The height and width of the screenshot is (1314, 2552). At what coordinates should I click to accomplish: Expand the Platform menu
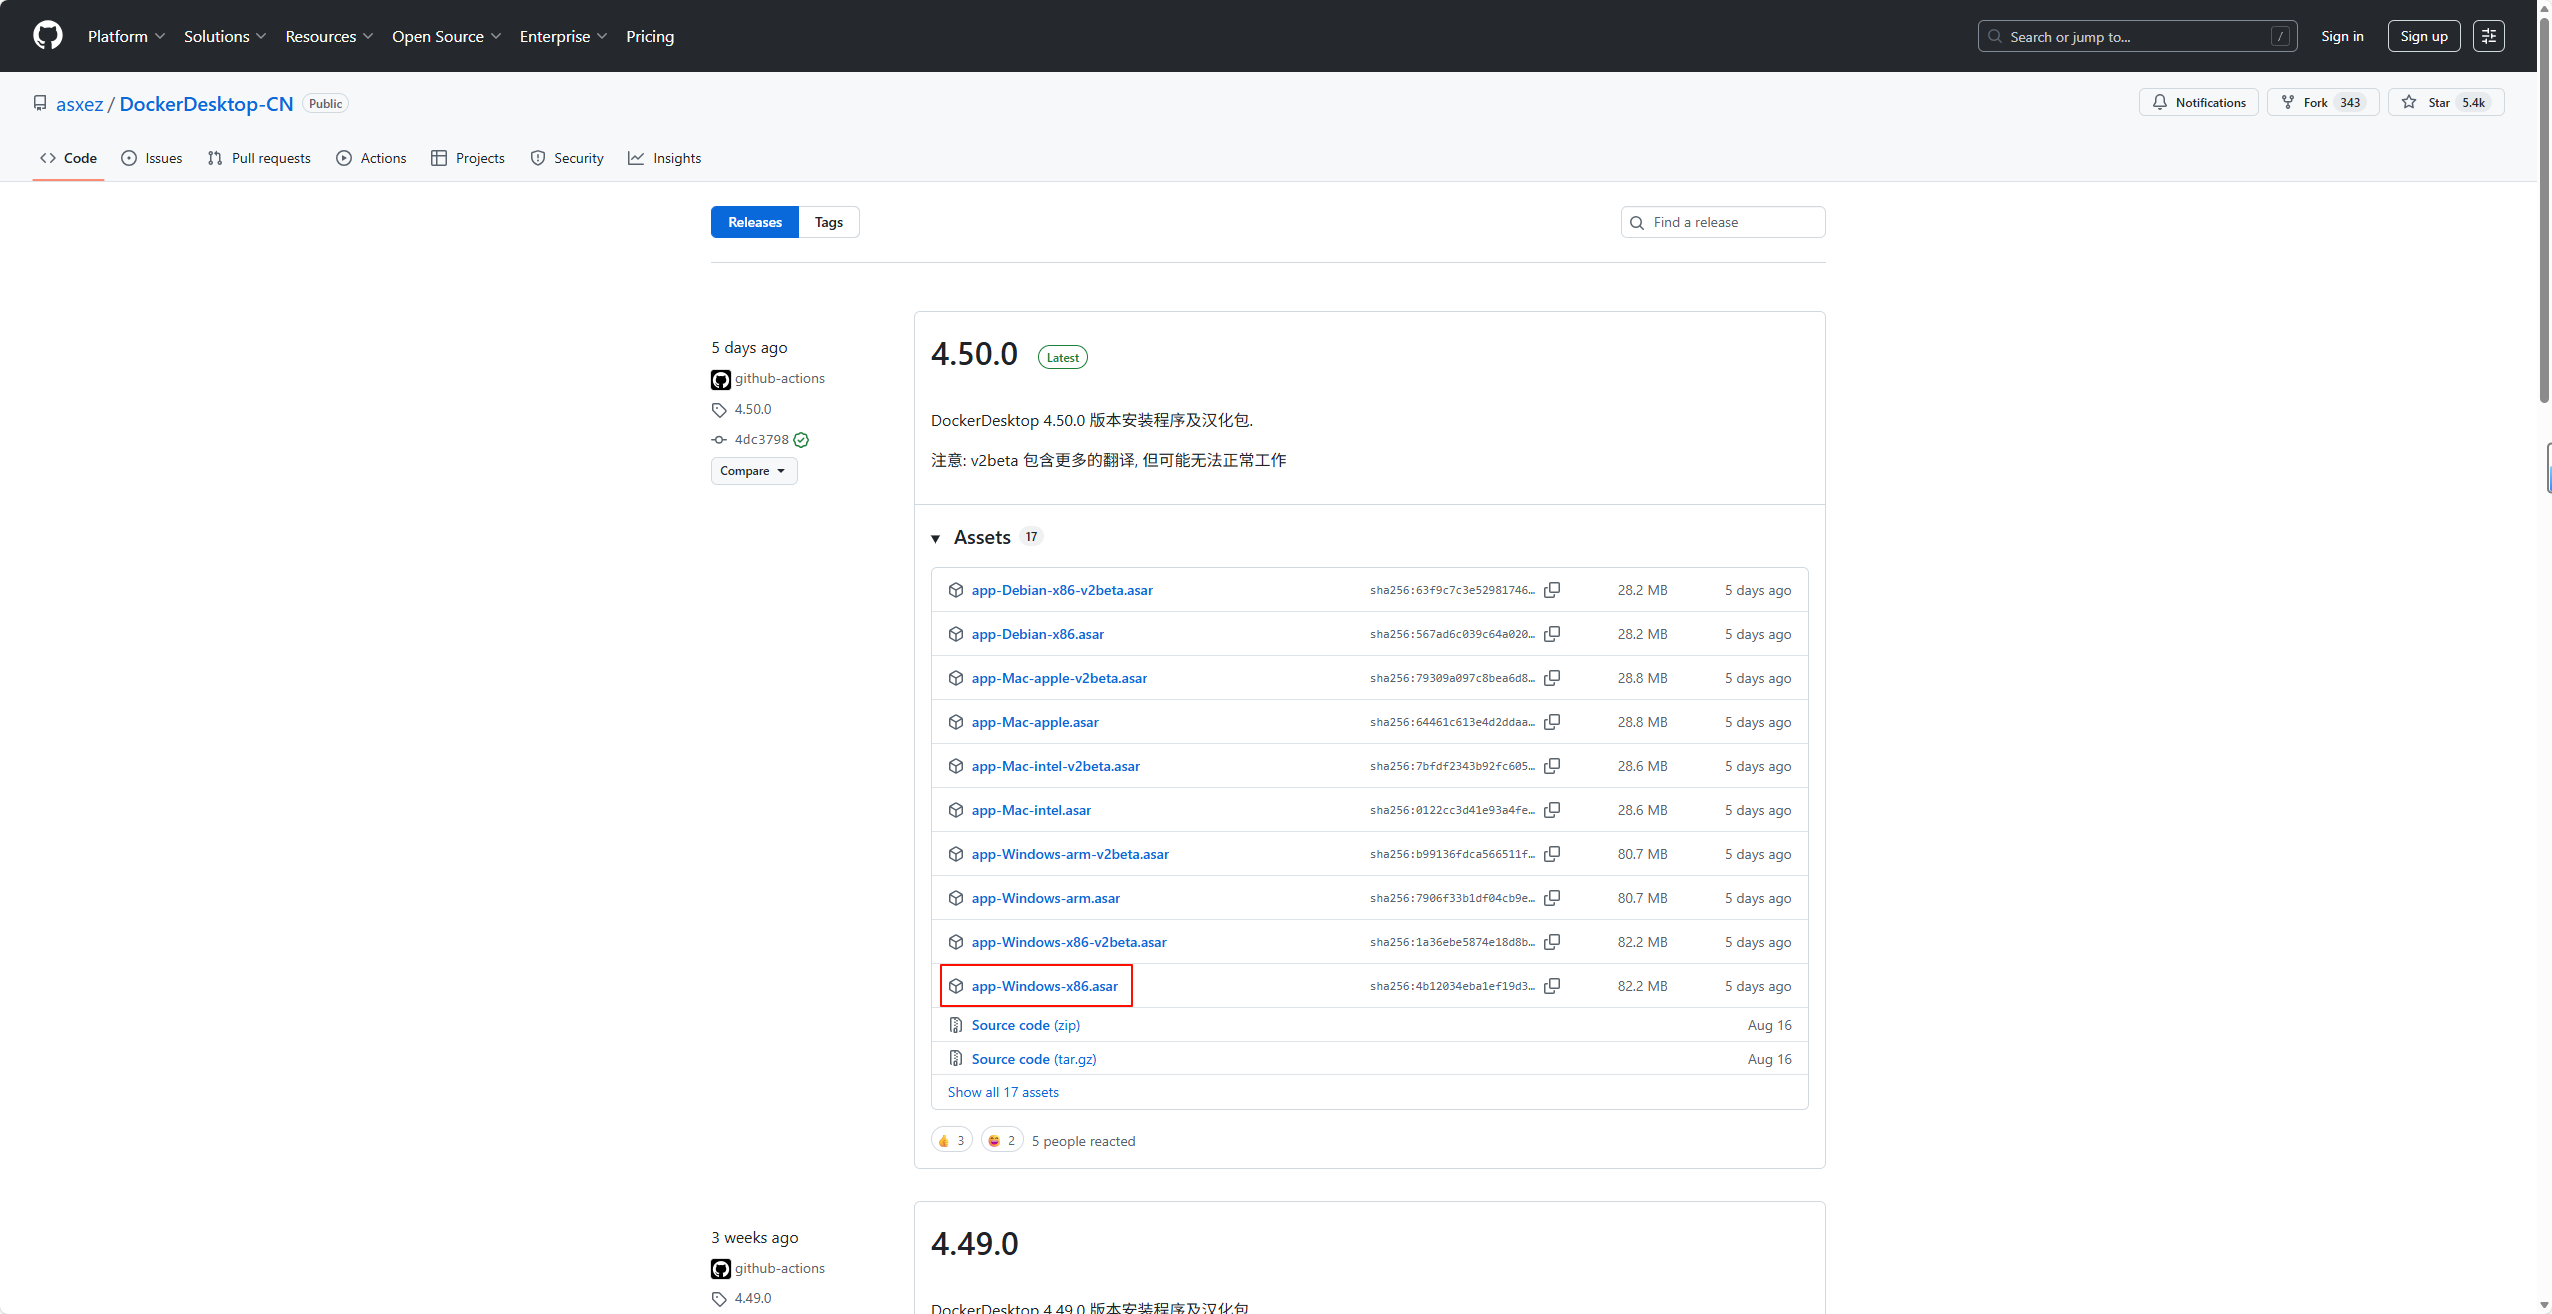click(126, 36)
